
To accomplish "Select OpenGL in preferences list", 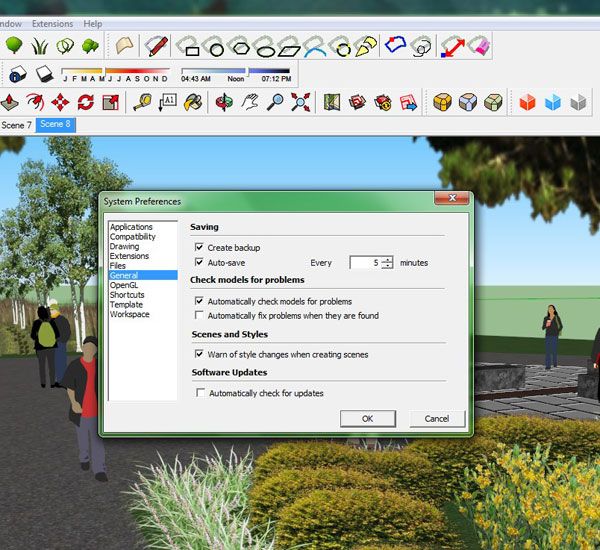I will point(124,285).
